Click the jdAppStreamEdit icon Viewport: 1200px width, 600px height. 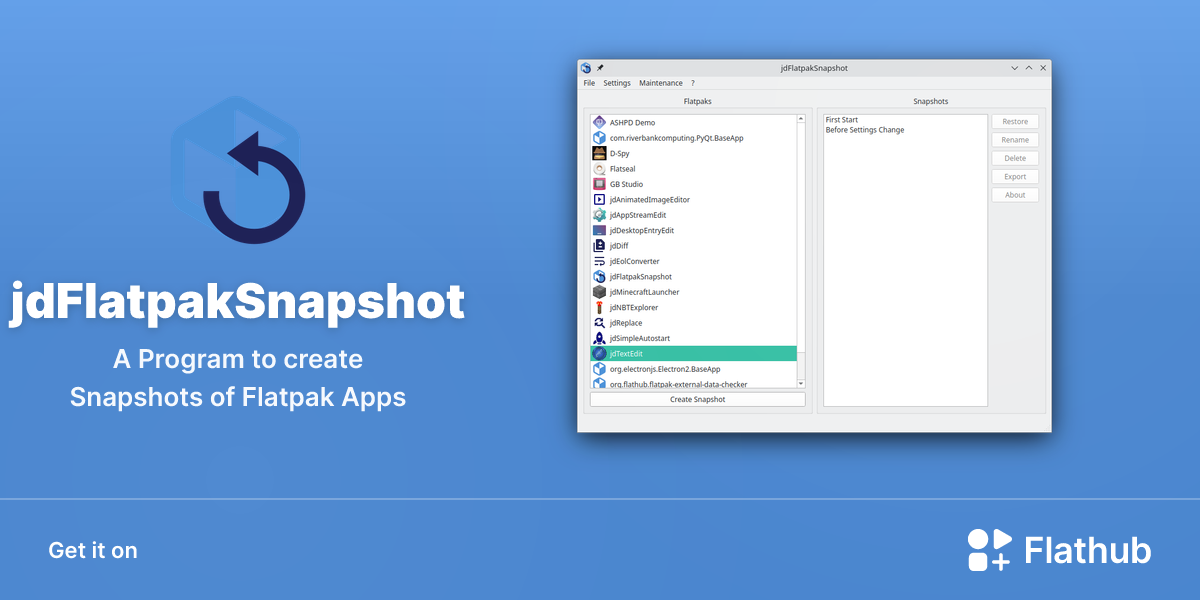click(x=599, y=215)
